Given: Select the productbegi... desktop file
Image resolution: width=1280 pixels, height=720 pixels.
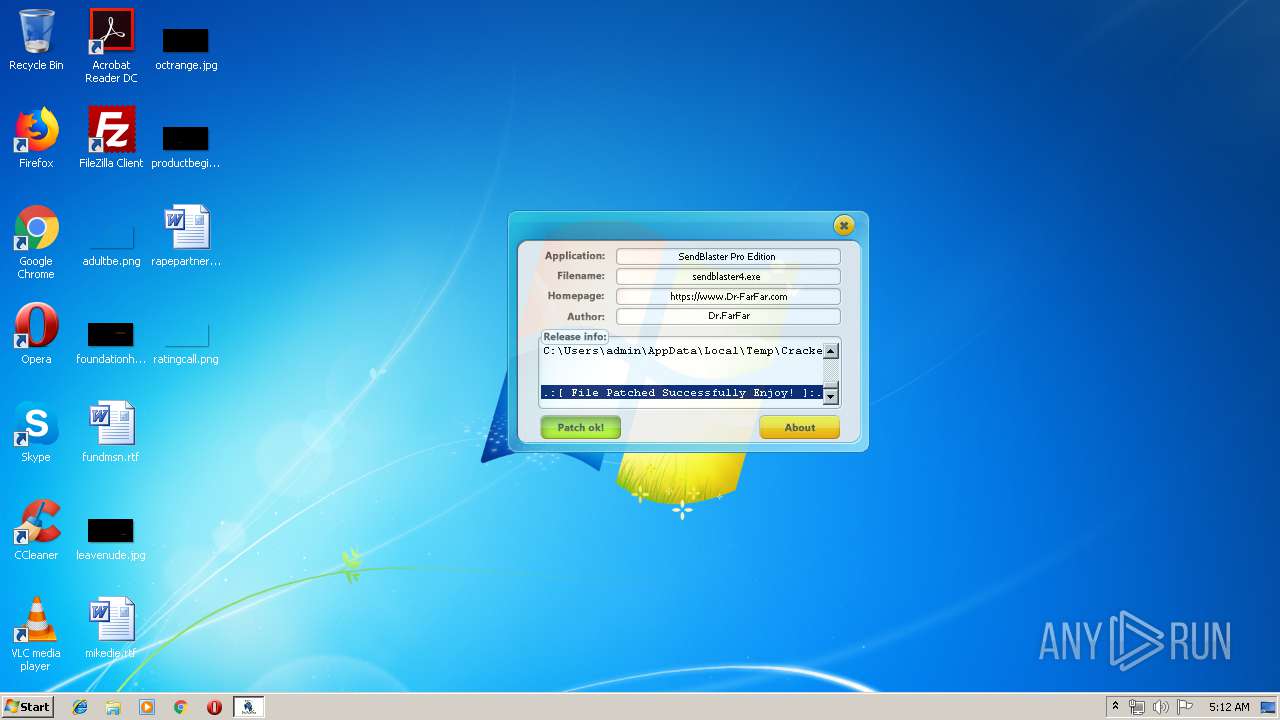Looking at the screenshot, I should (186, 146).
